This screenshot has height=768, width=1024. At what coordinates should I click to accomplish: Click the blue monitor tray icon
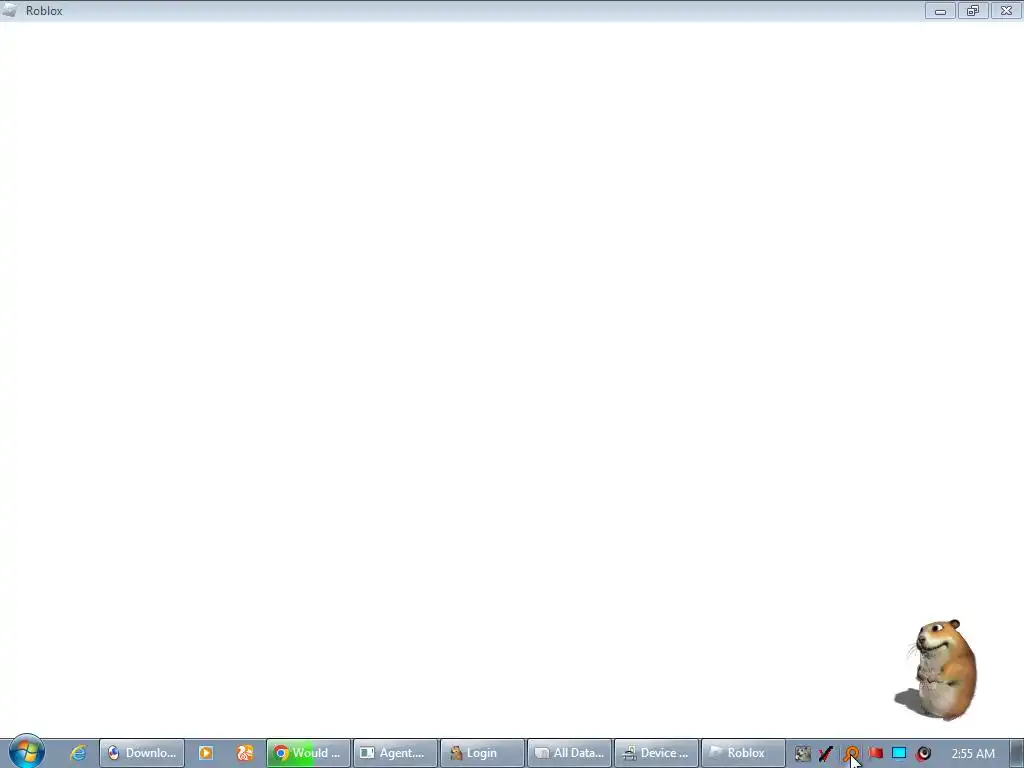[x=899, y=754]
